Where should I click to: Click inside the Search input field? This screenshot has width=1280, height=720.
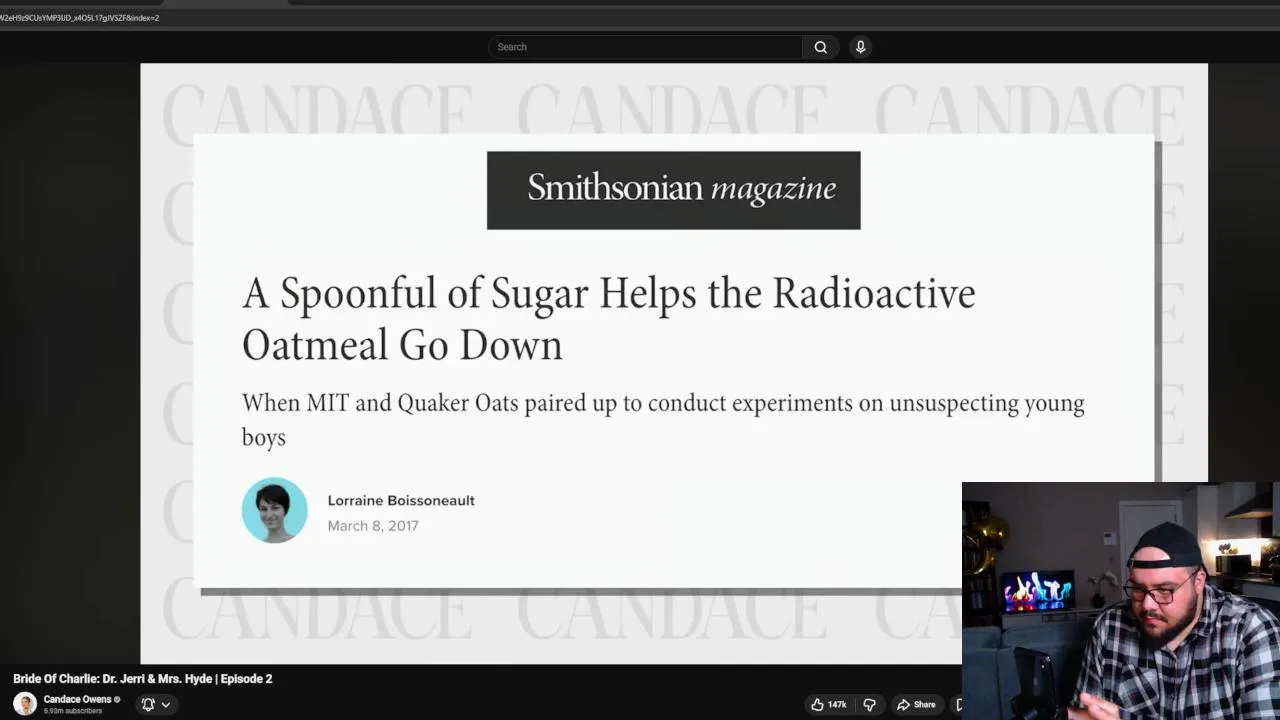(x=645, y=47)
